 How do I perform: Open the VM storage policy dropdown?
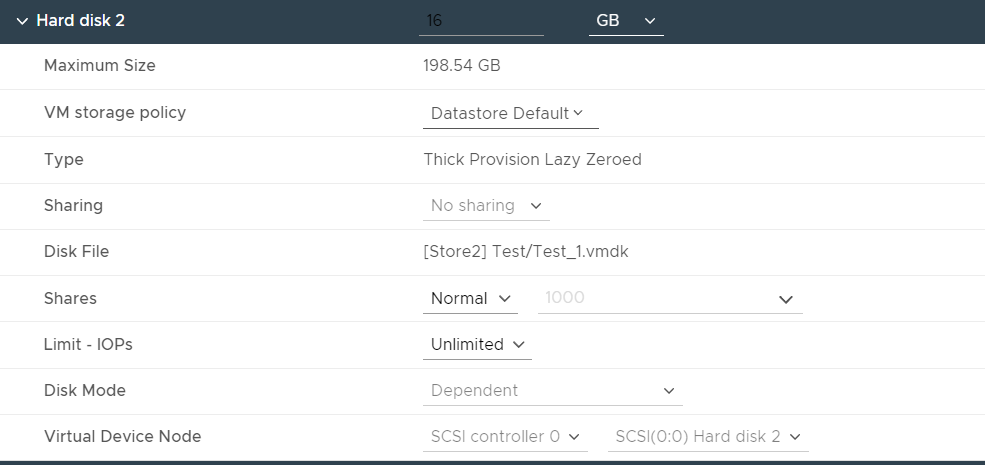(x=509, y=114)
